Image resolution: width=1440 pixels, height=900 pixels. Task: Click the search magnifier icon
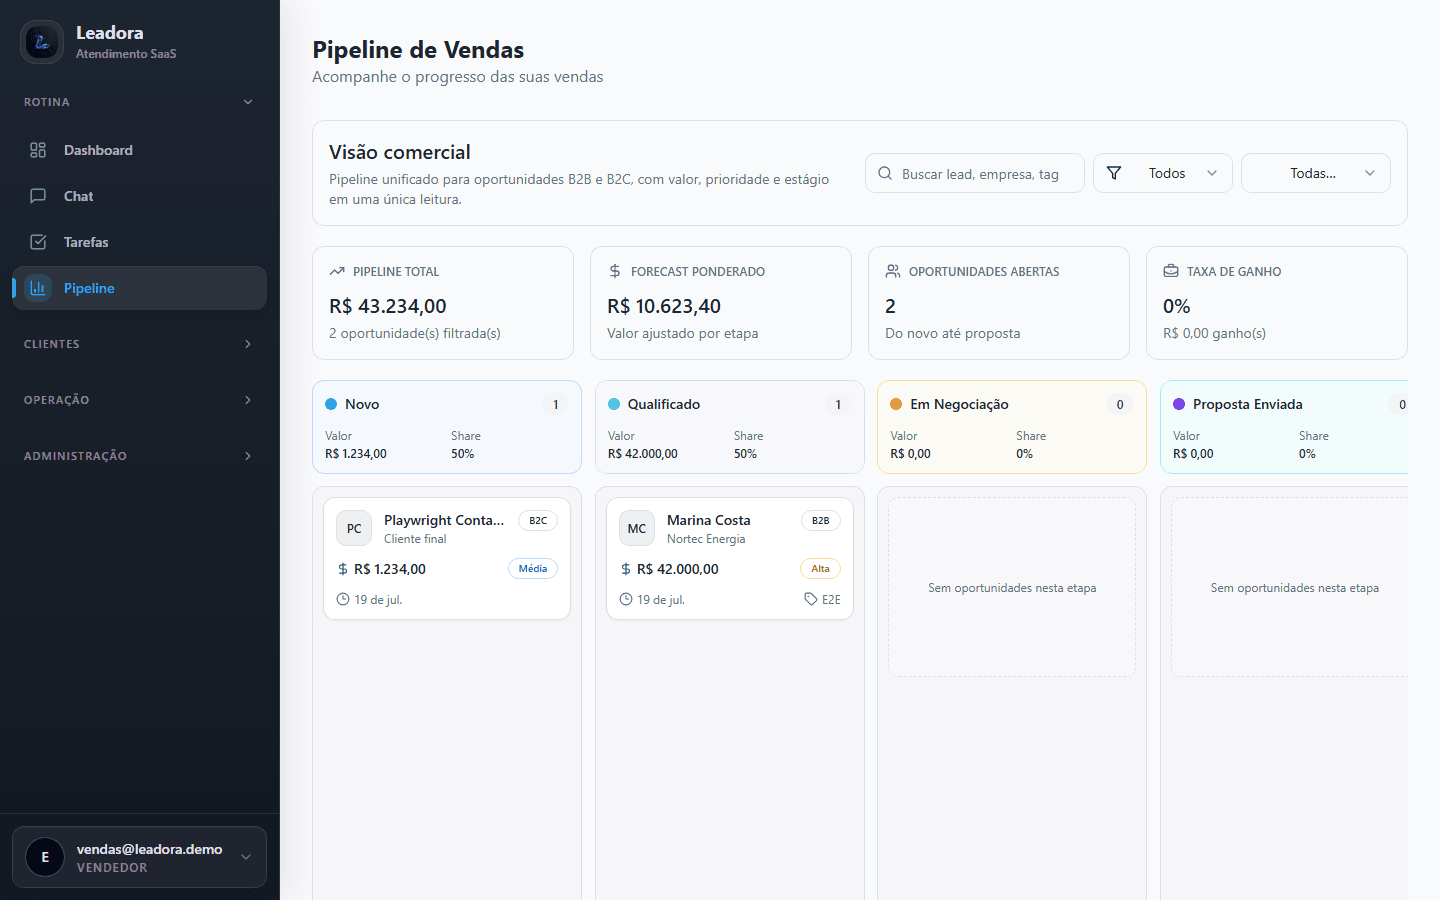(x=885, y=173)
